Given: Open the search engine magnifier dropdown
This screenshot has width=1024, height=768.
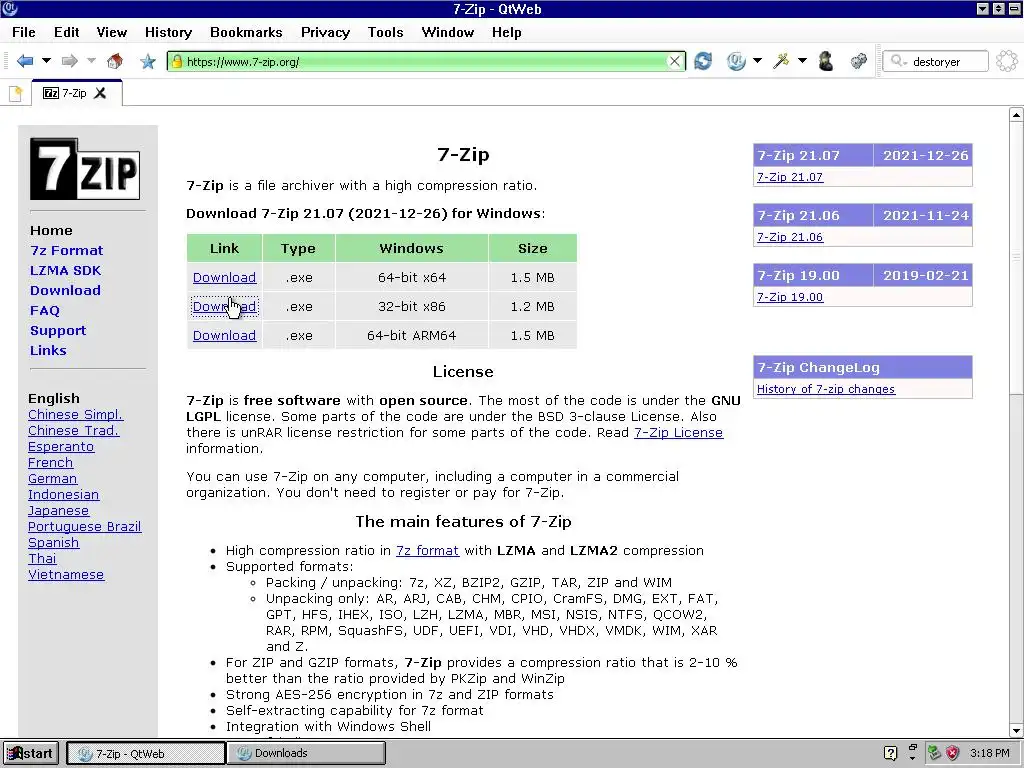Looking at the screenshot, I should [899, 61].
